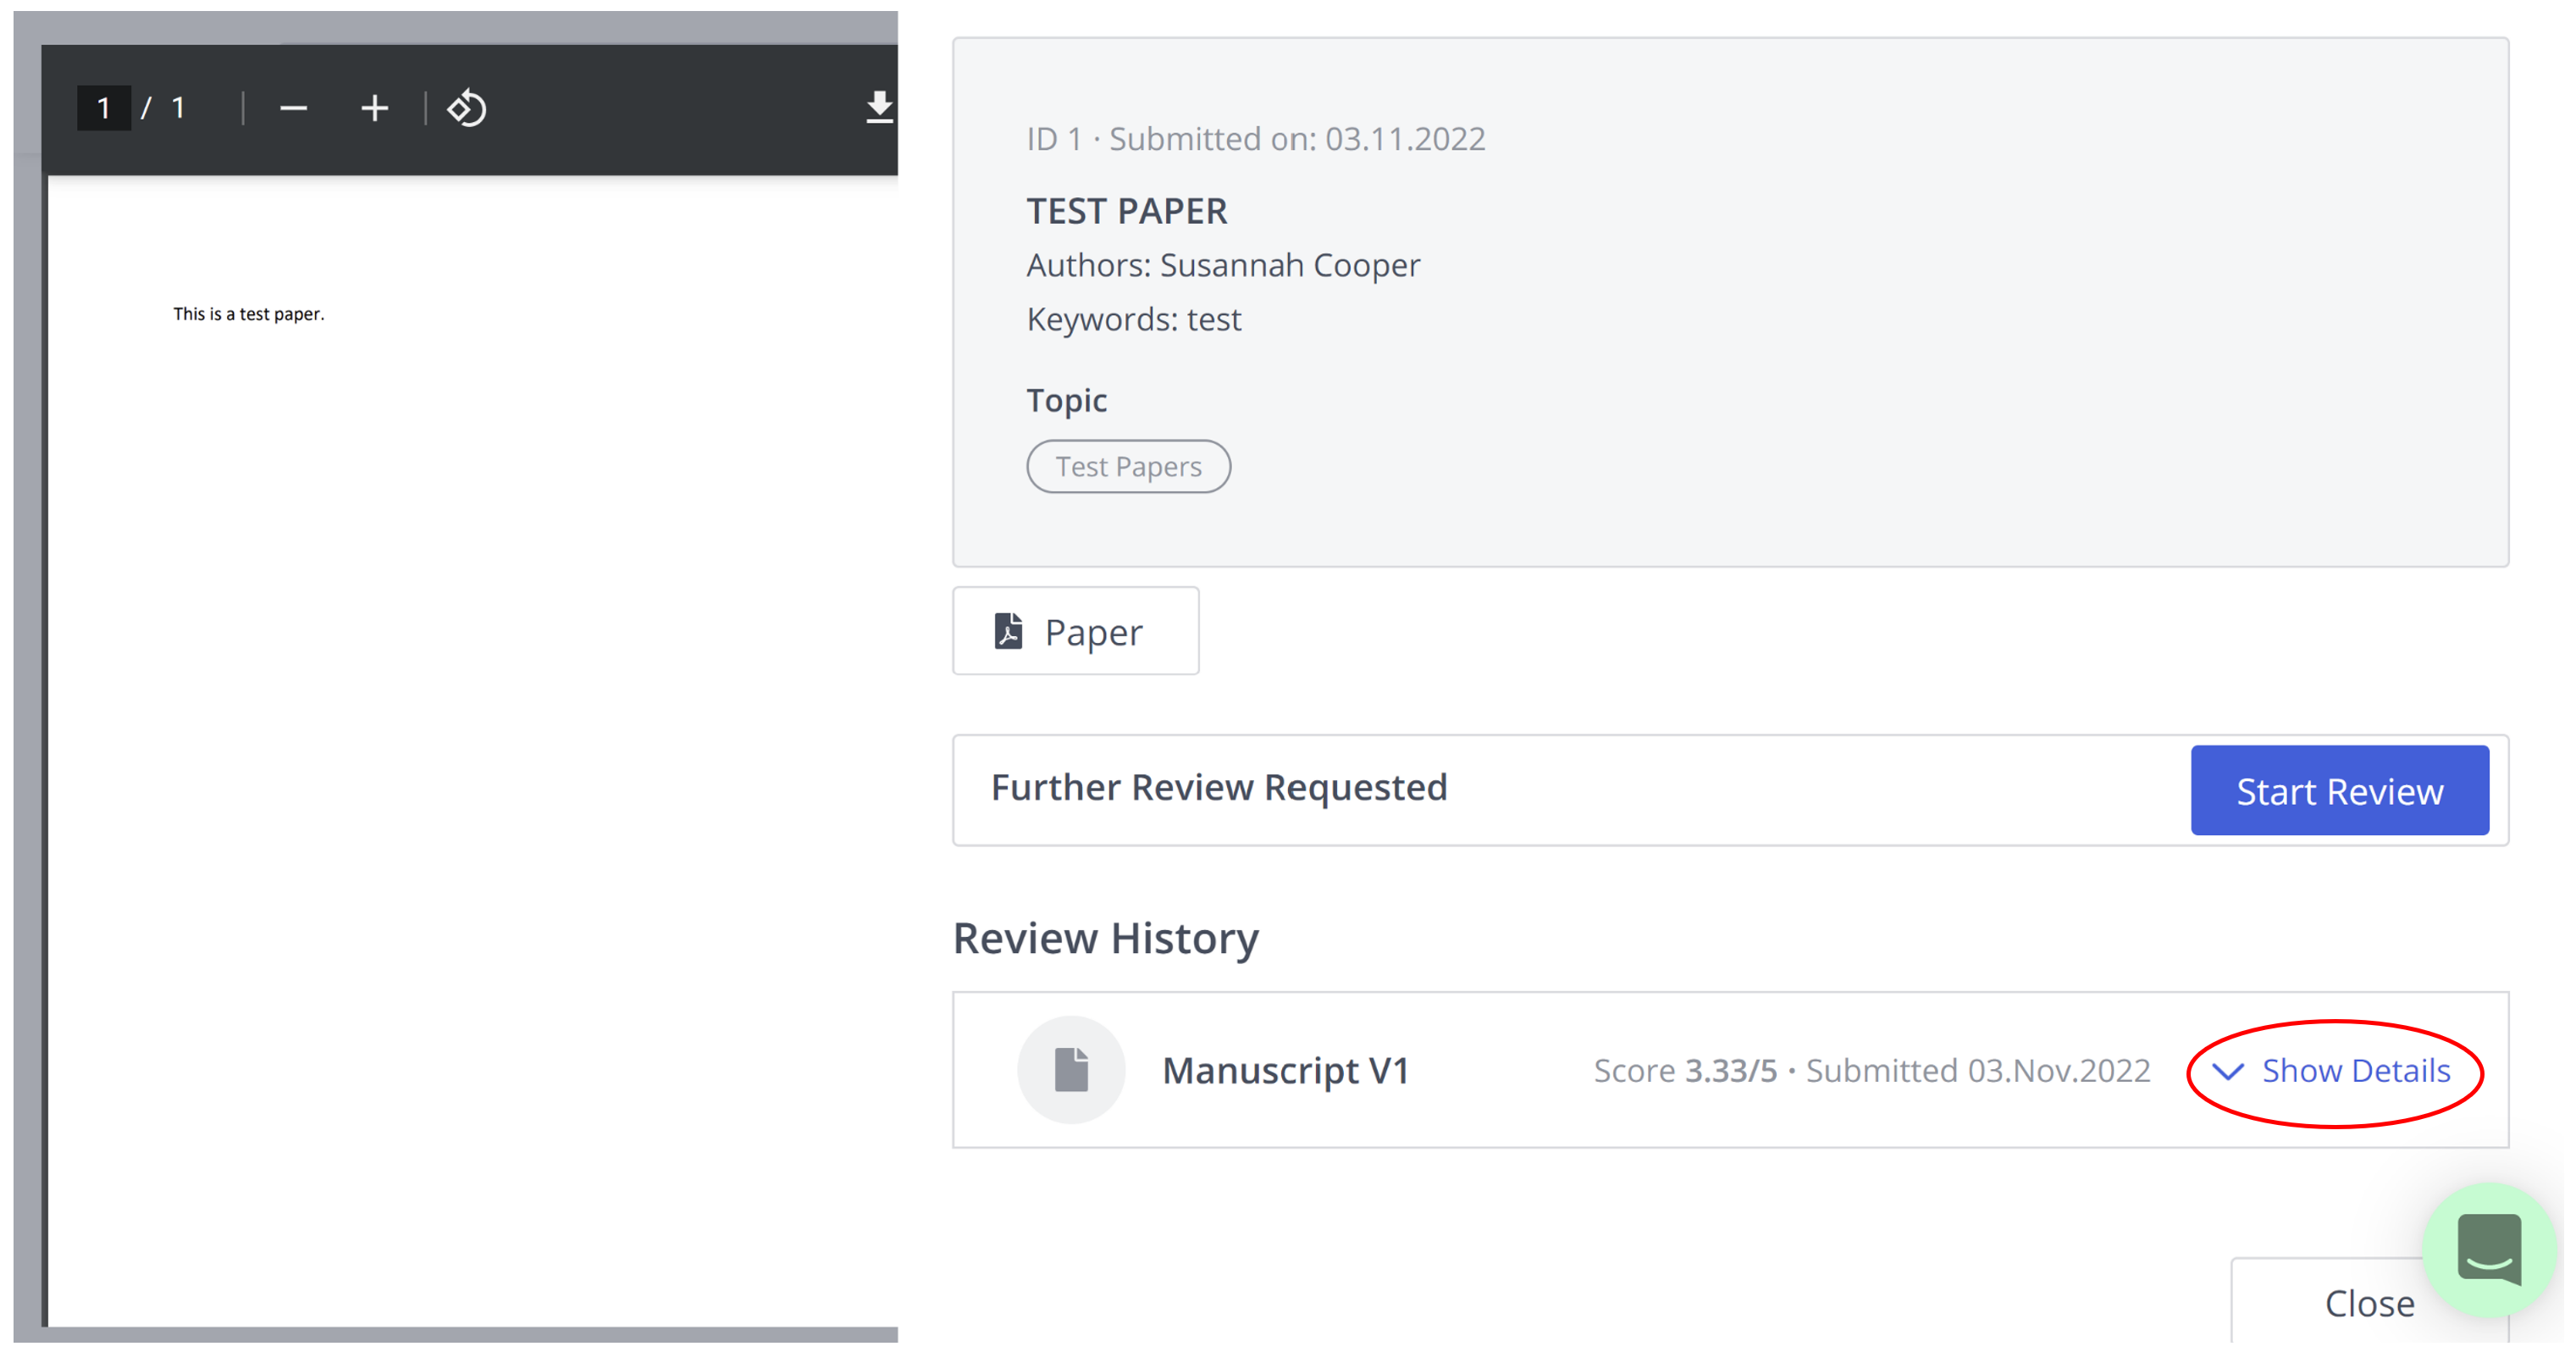Close the submission review dialog
Viewport: 2576px width, 1352px height.
[2369, 1303]
